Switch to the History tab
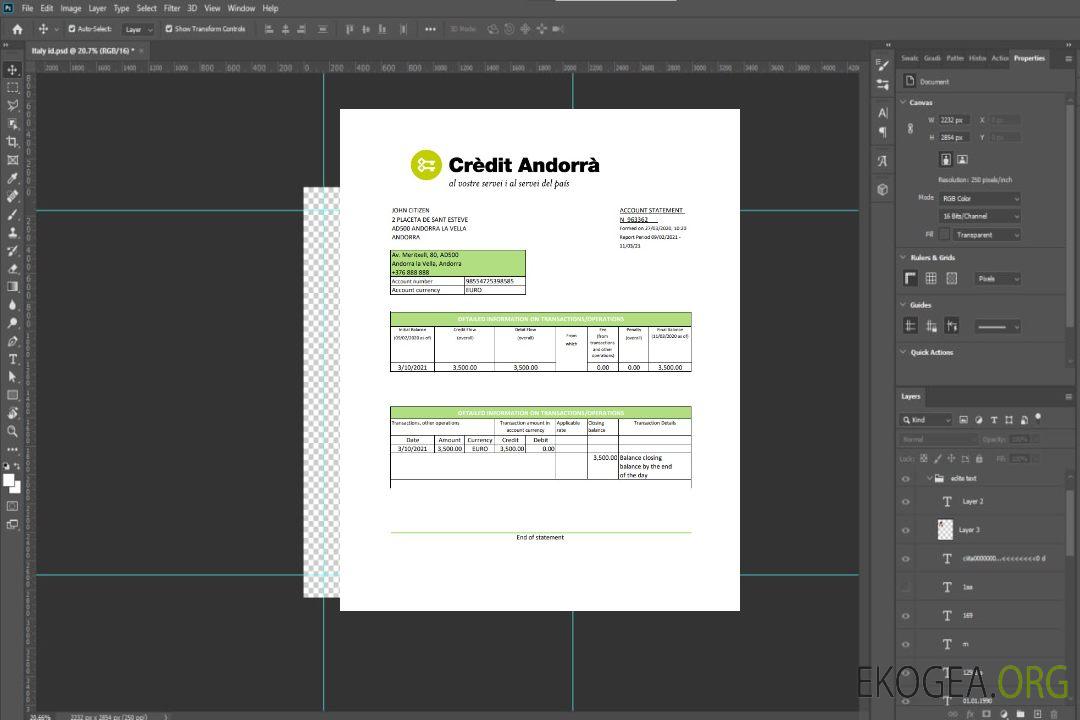Screen dimensions: 1080x720 (977, 59)
